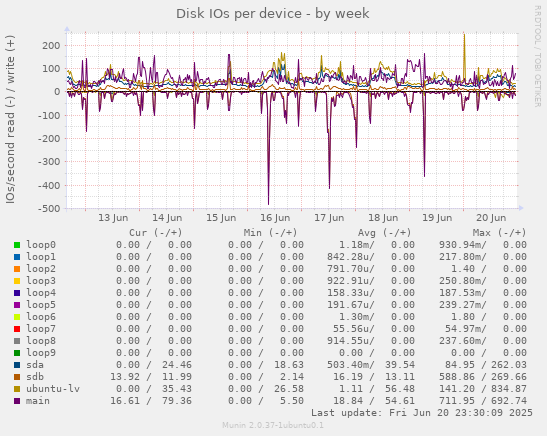Click the loop8 gray legend swatch
Viewport: 547px width, 436px height.
[x=17, y=341]
